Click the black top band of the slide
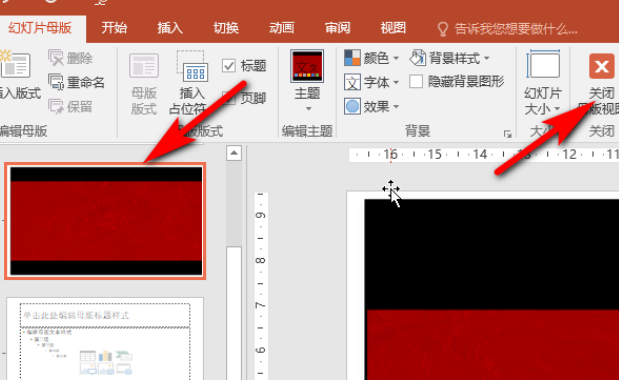 [491, 255]
